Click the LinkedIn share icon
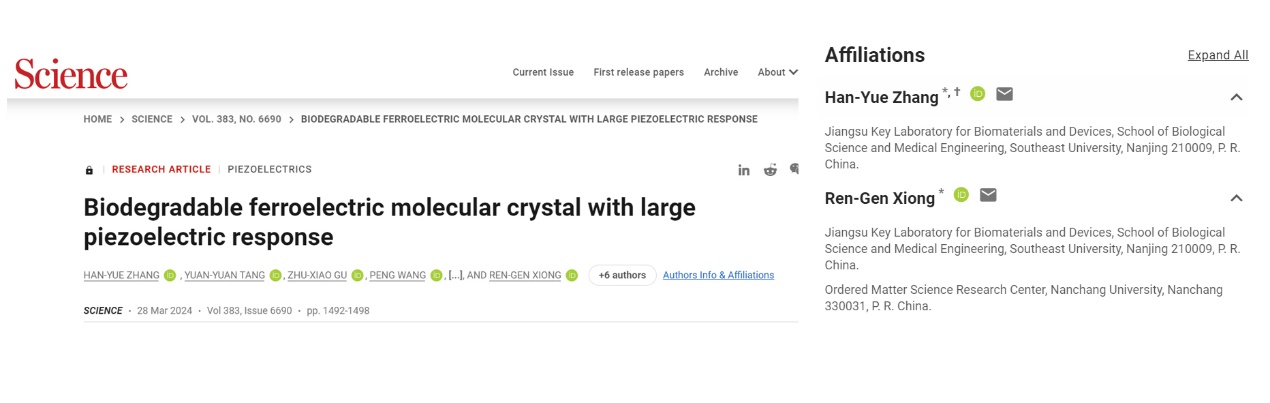 pos(744,170)
